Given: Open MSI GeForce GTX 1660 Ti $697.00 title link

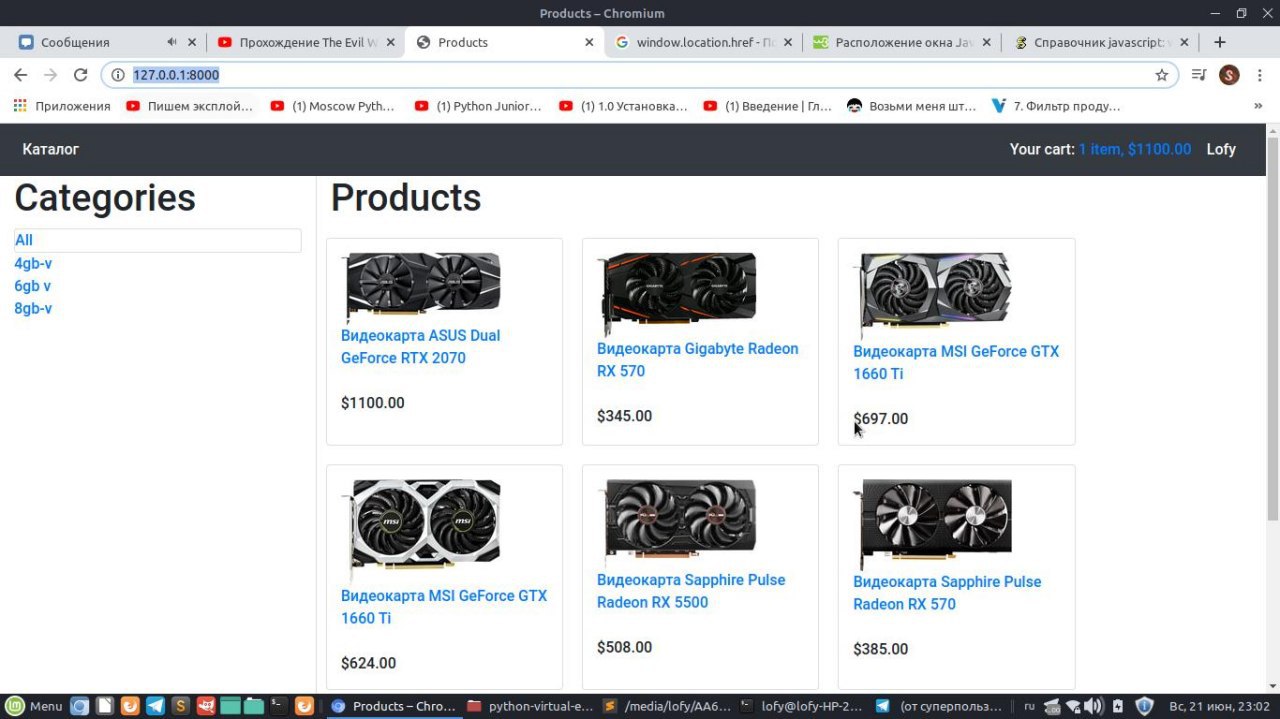Looking at the screenshot, I should 956,362.
